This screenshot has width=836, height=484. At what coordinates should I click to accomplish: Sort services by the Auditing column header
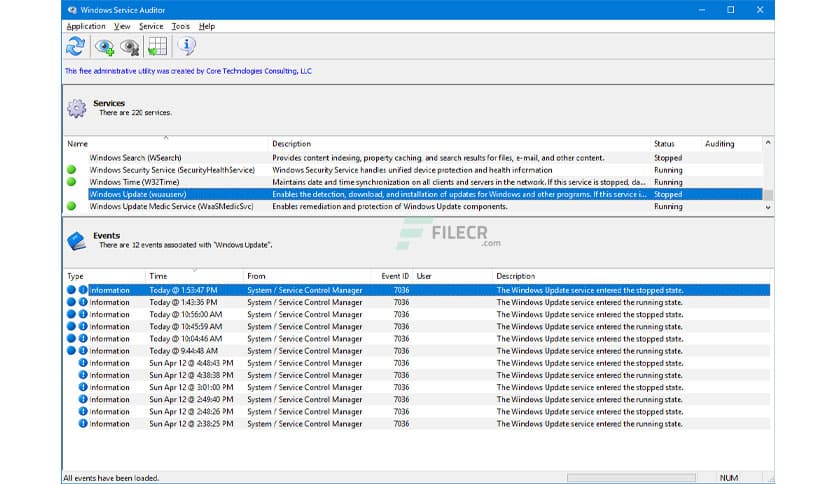pos(732,144)
